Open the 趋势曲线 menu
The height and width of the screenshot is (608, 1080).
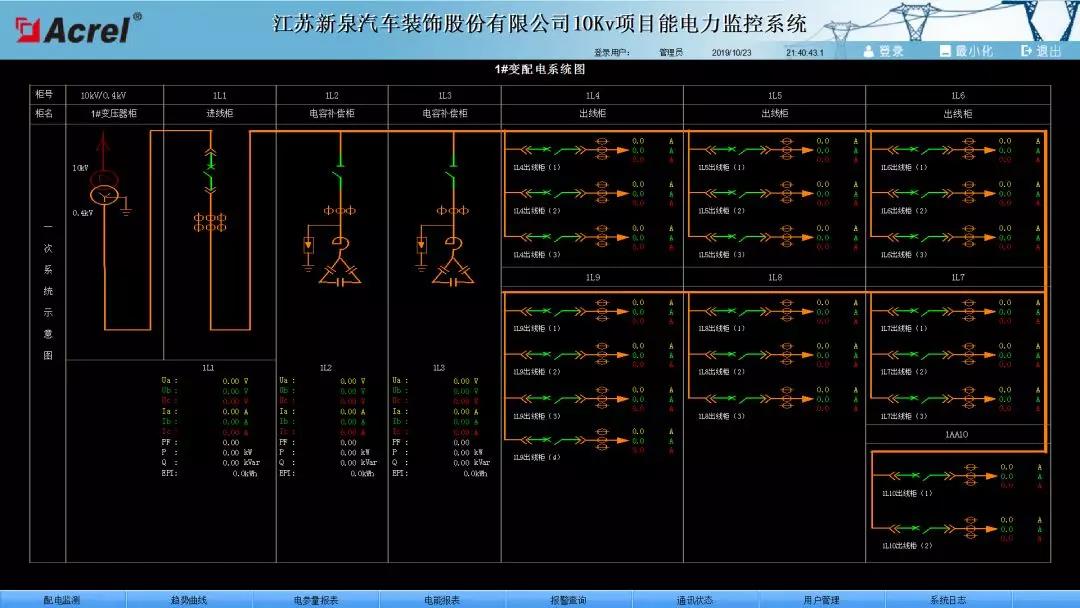[189, 600]
